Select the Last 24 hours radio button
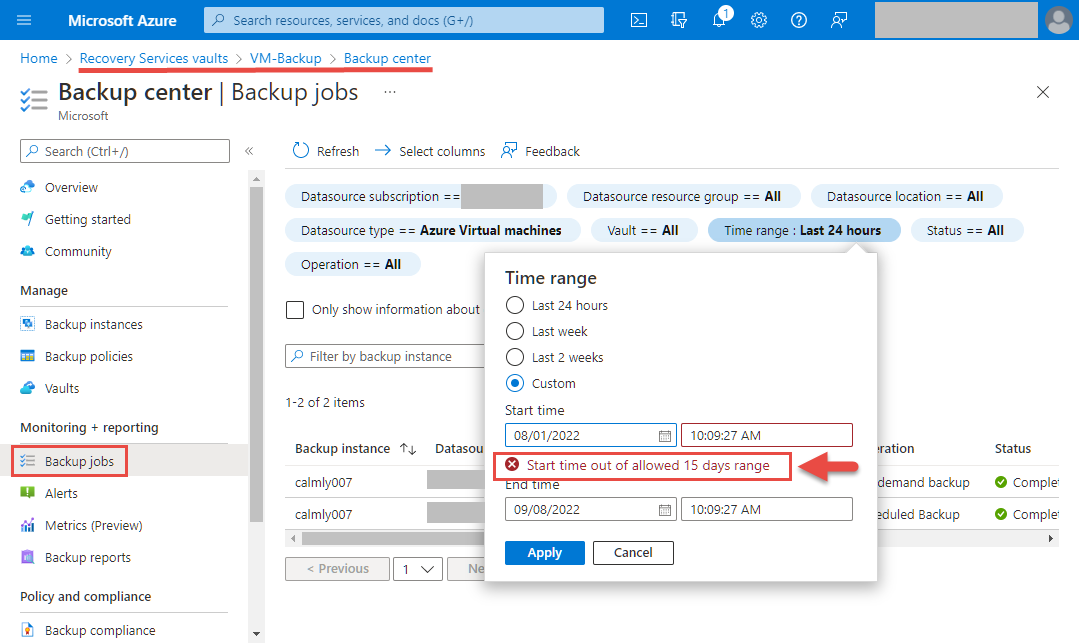The image size is (1079, 643). (x=515, y=305)
